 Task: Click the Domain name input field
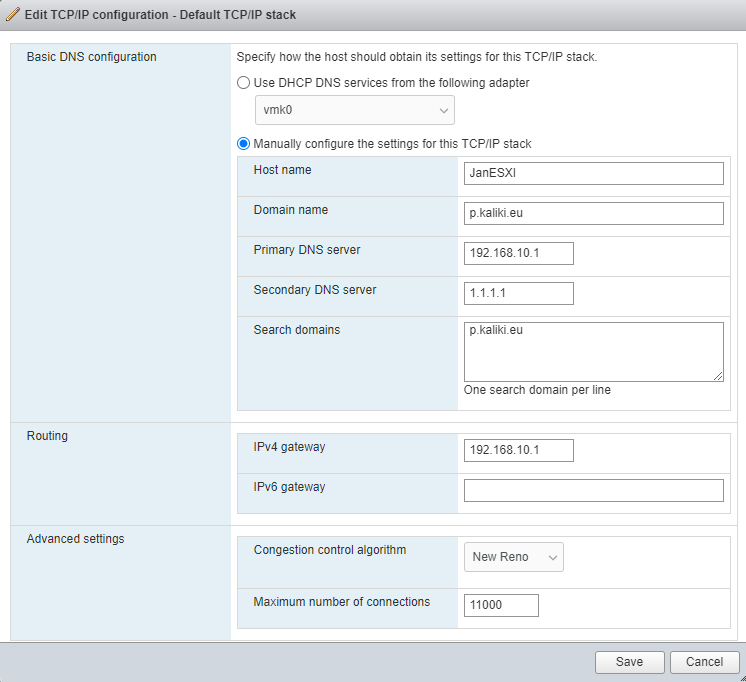click(593, 214)
